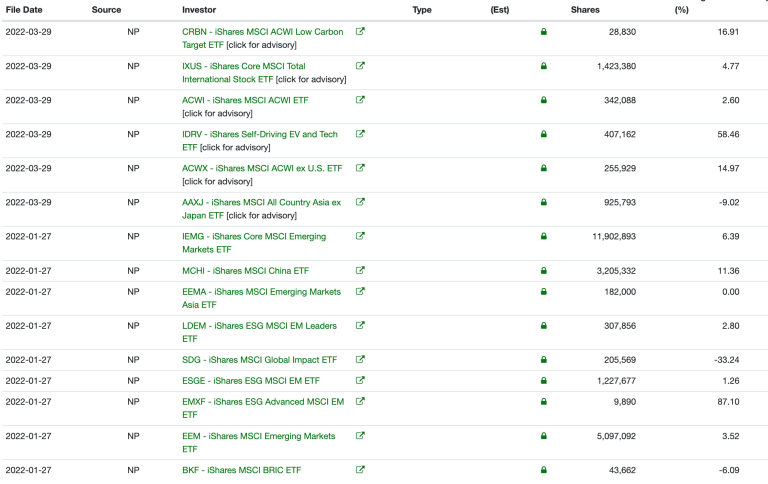Open external link icon for IDRV row
Viewport: 768px width, 484px height.
click(x=360, y=134)
